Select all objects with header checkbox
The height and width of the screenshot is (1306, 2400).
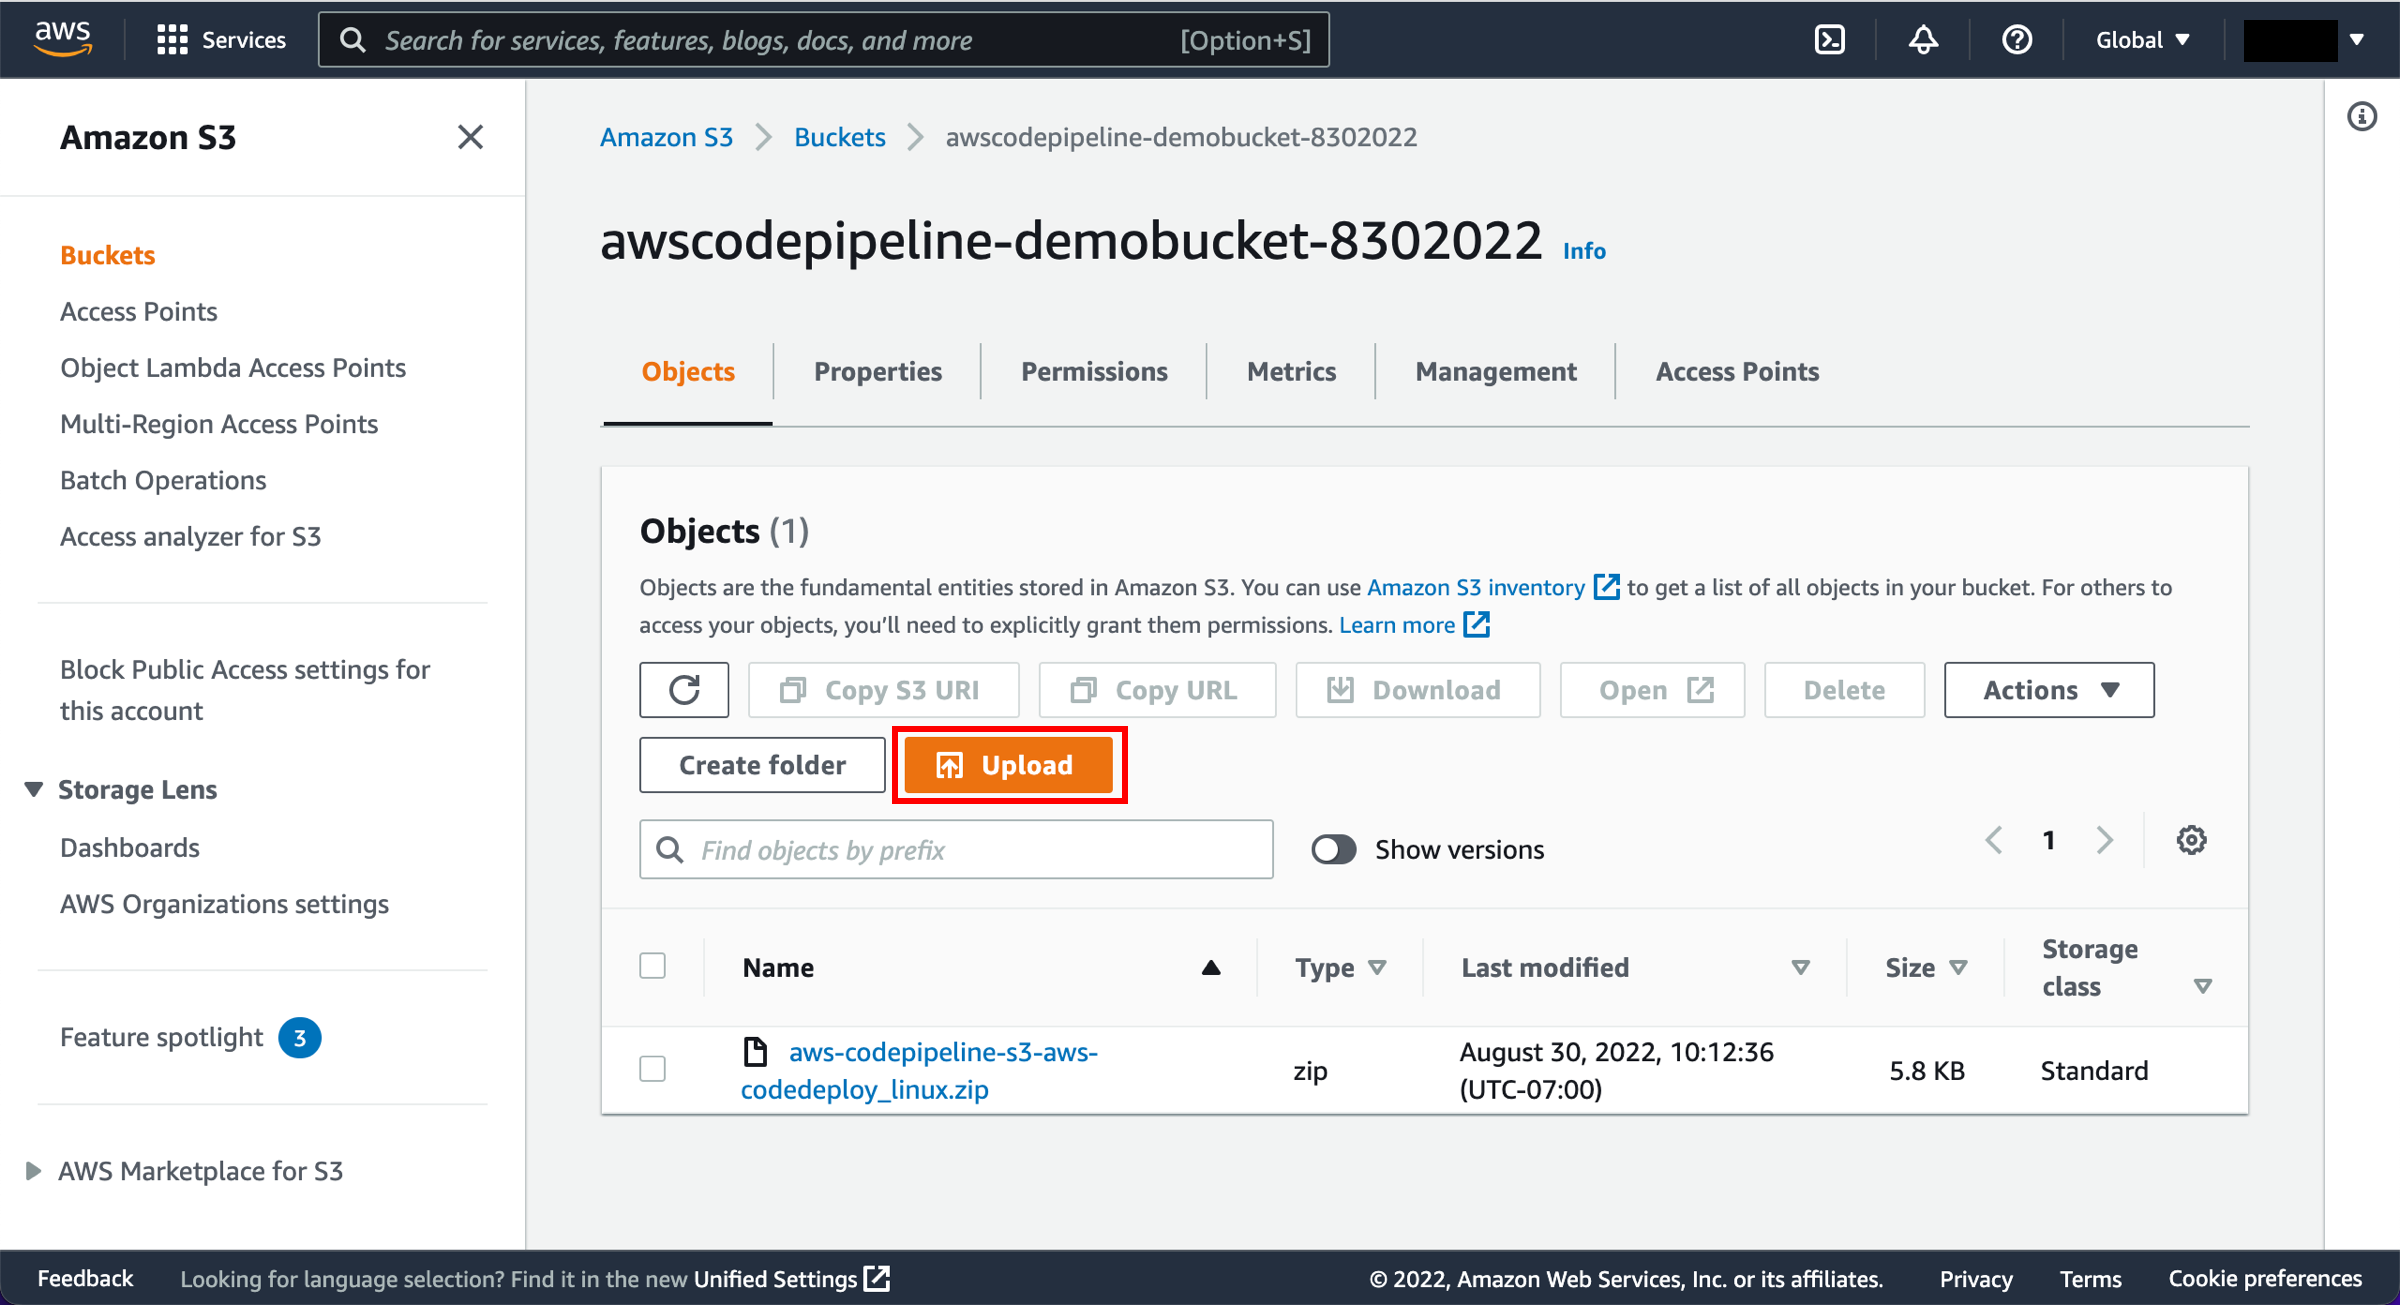(x=653, y=967)
